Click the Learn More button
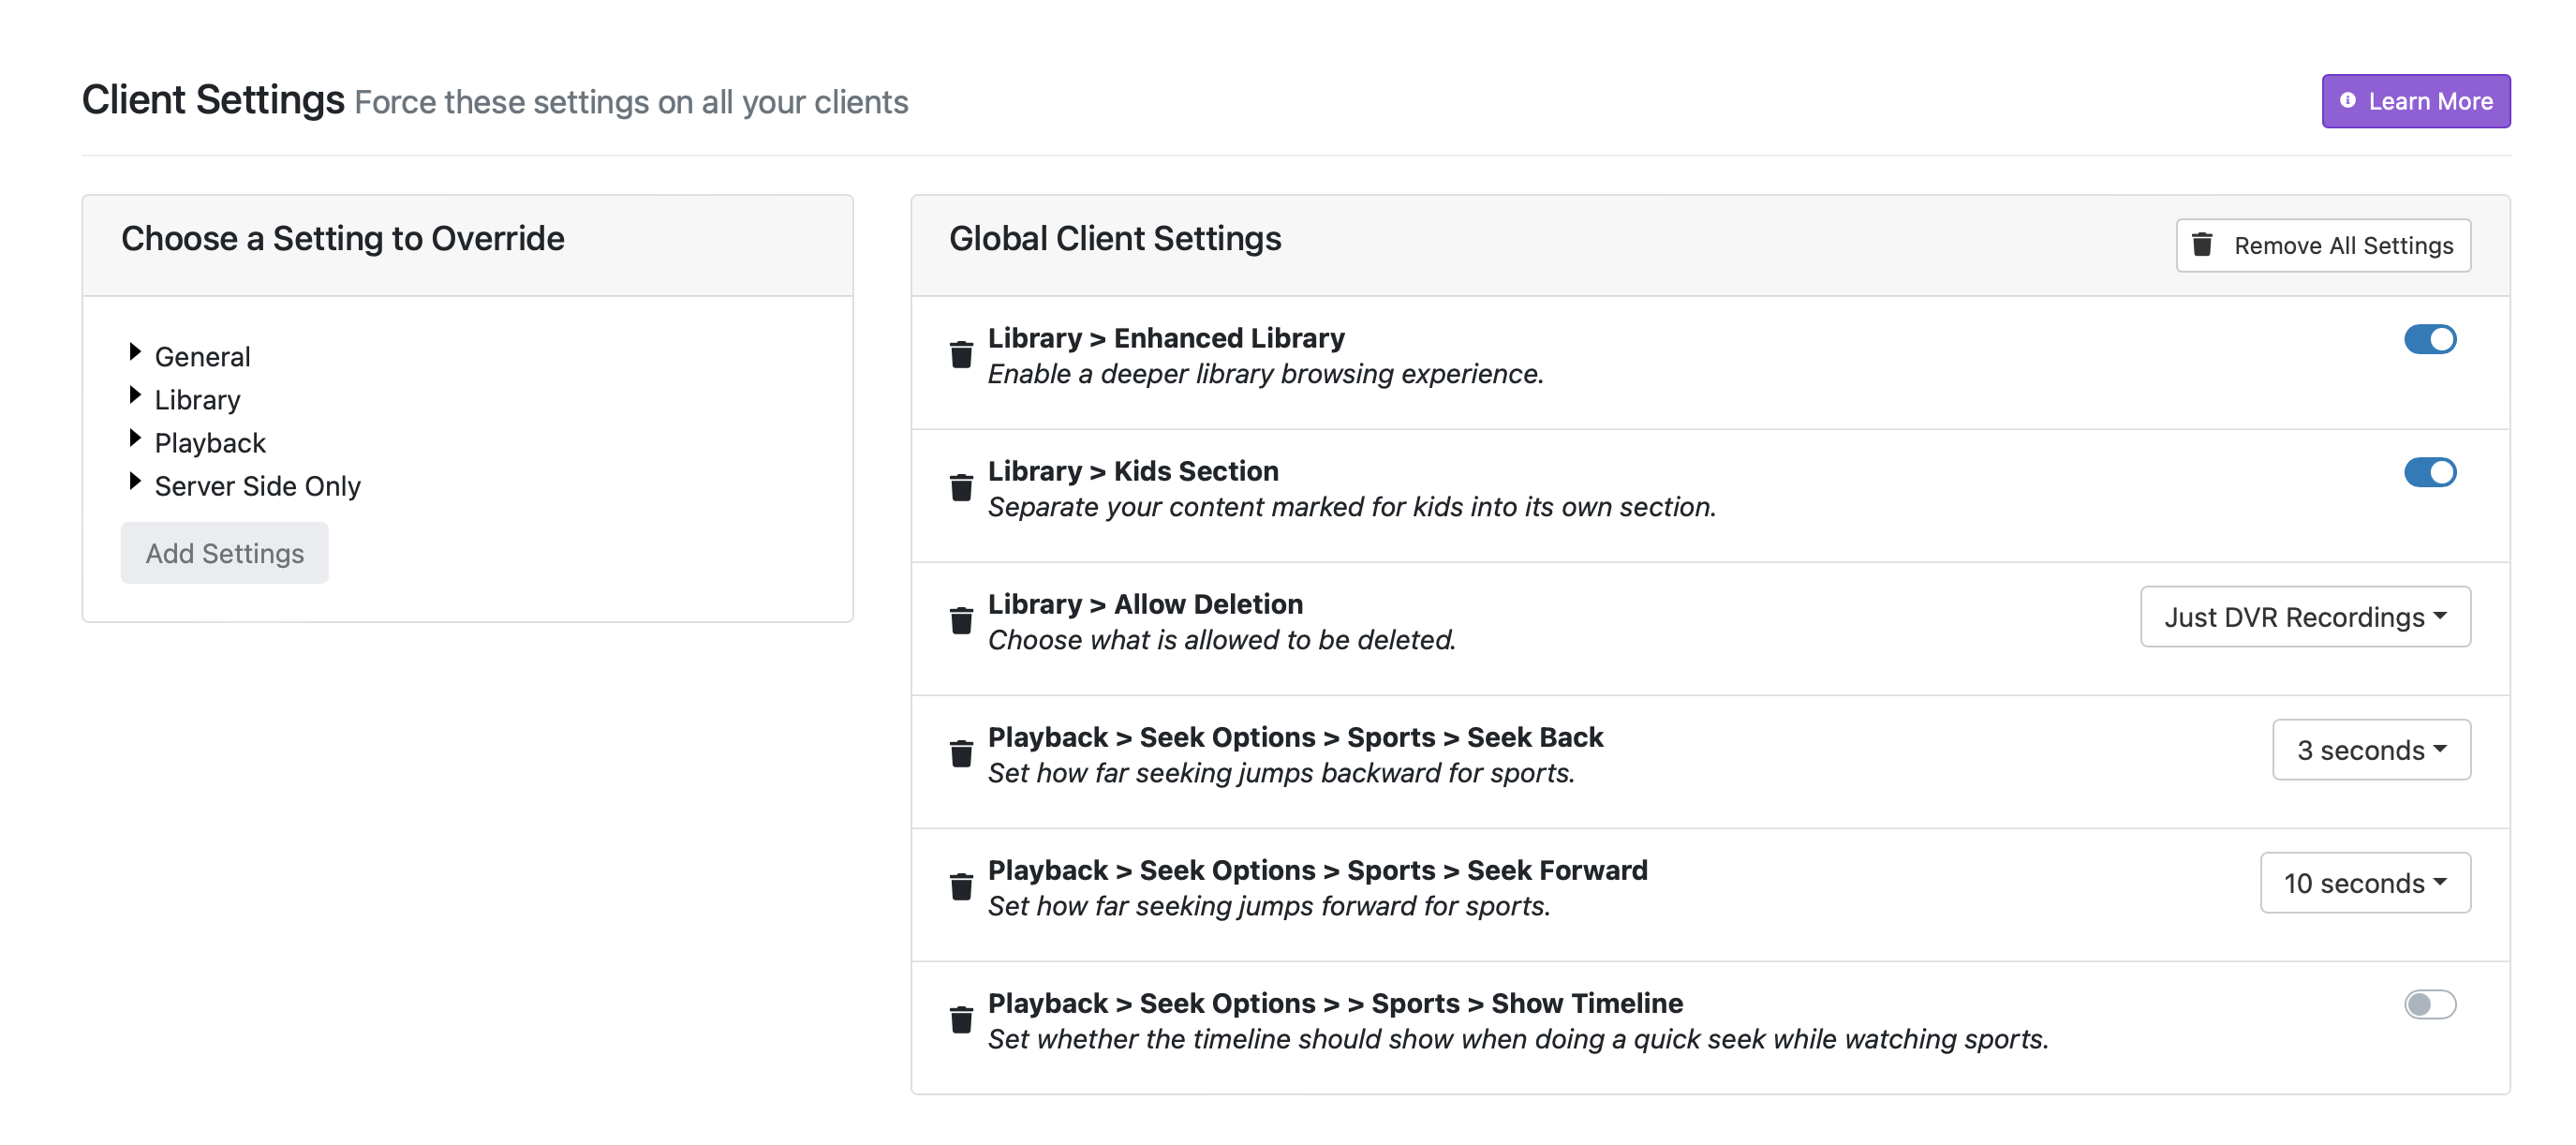The image size is (2576, 1145). tap(2415, 100)
